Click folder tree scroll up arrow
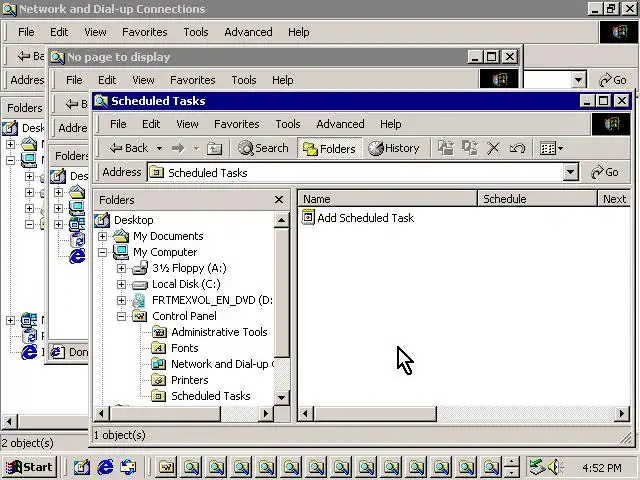Screen dimensions: 640x480 [x=282, y=220]
